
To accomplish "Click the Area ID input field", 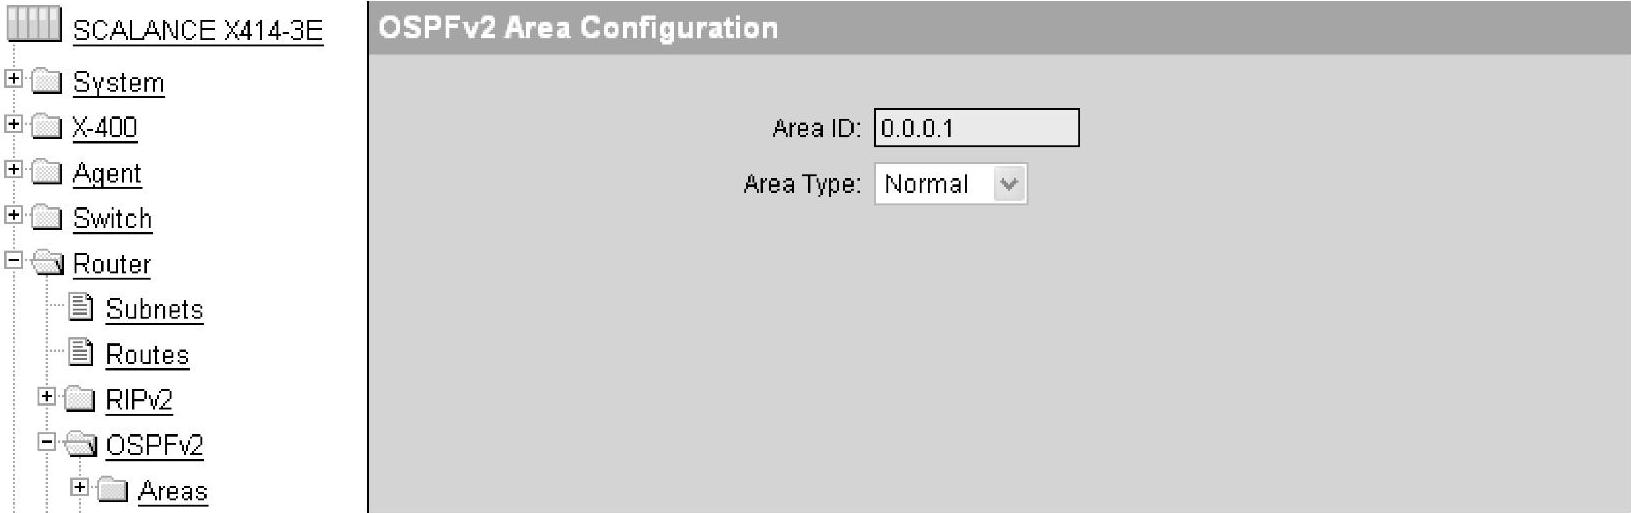I will [976, 128].
